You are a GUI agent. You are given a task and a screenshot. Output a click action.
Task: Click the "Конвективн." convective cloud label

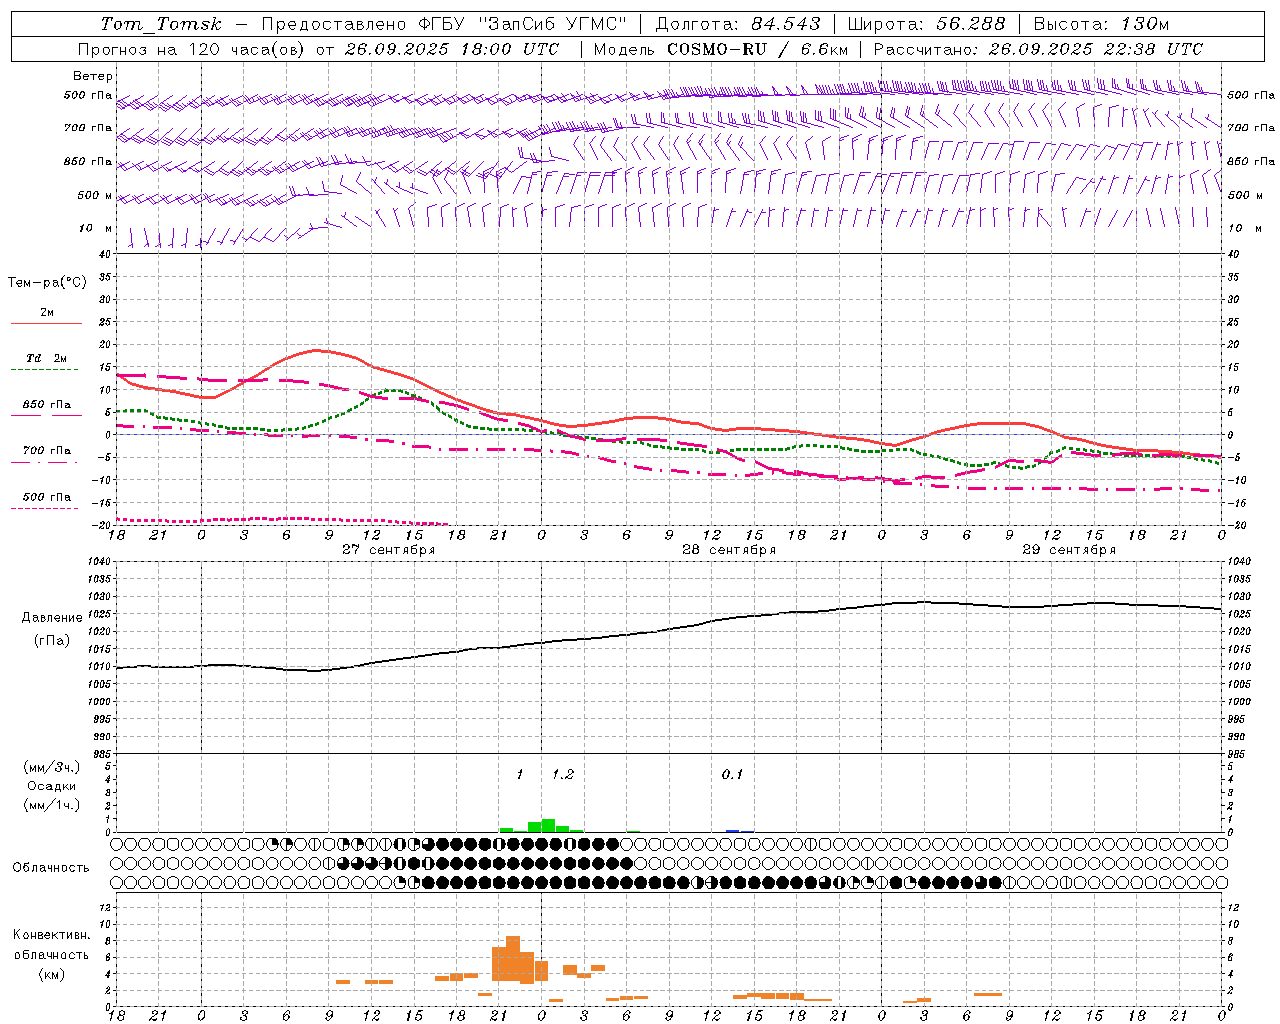tap(51, 935)
